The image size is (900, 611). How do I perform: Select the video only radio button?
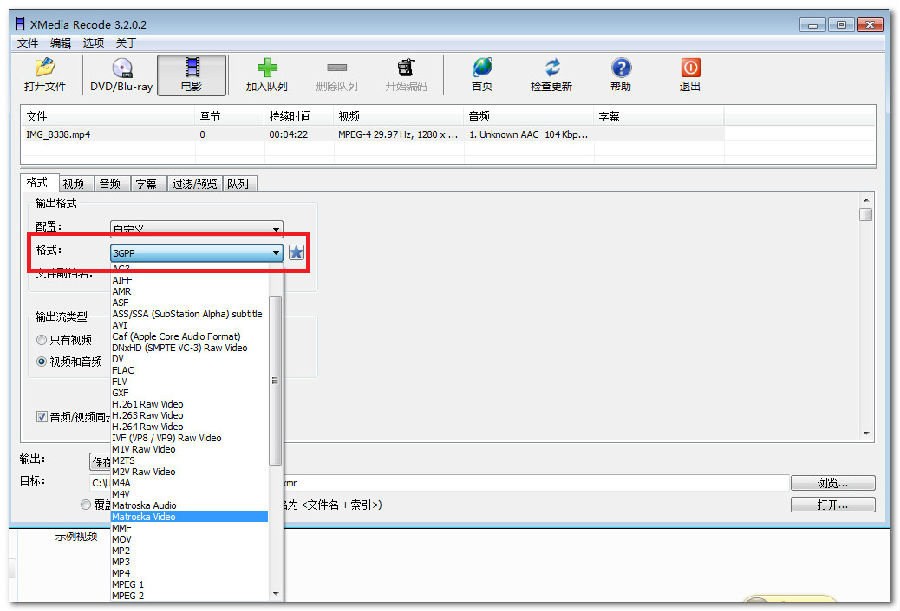click(41, 340)
